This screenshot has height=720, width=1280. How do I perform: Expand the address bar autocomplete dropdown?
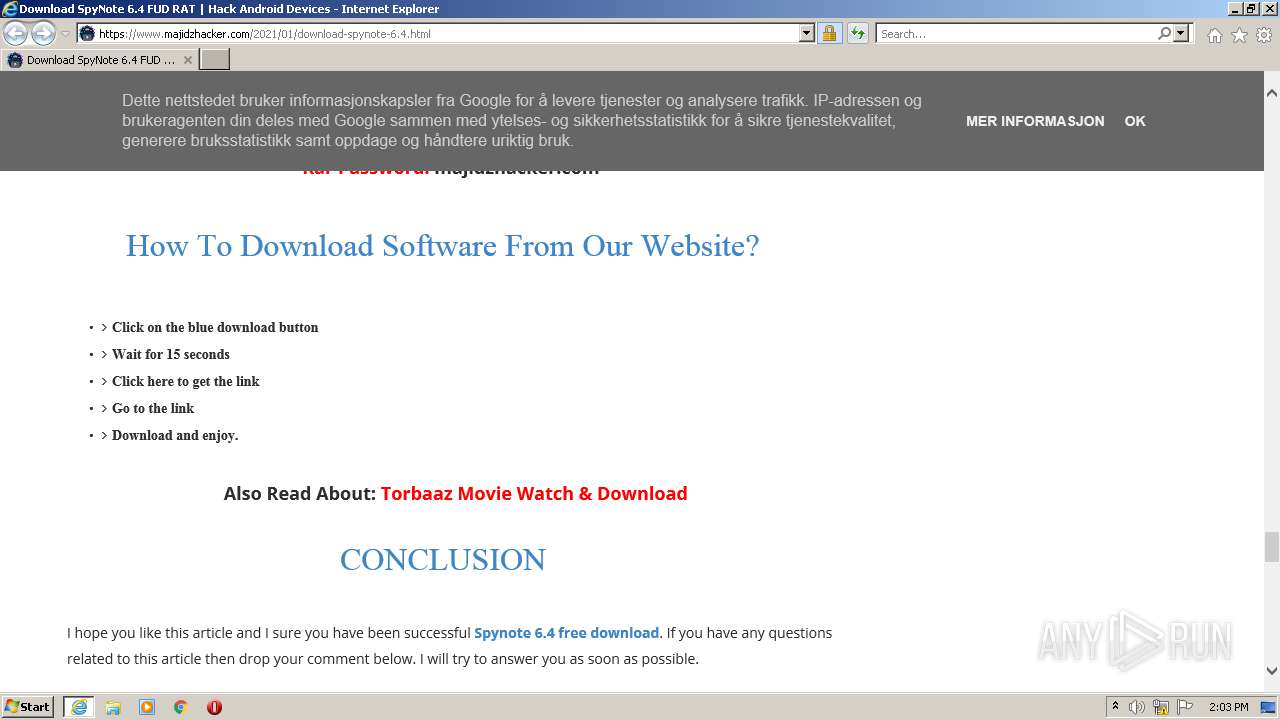pyautogui.click(x=806, y=33)
